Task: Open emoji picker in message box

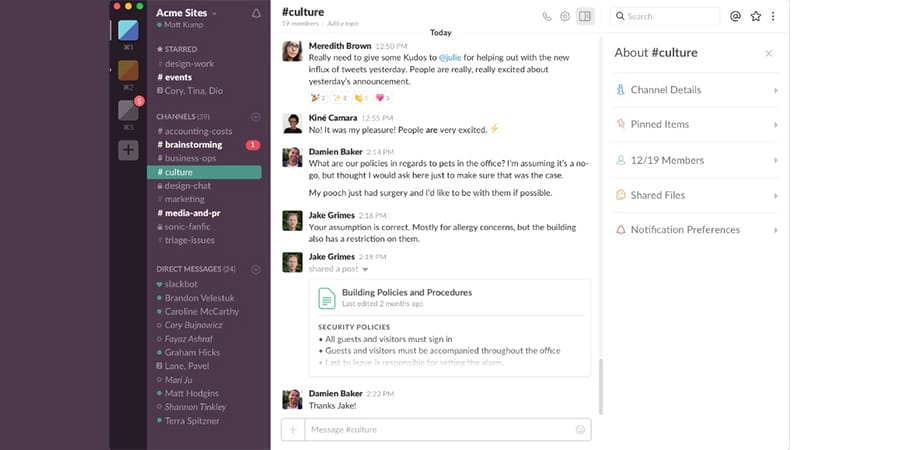Action: (580, 430)
